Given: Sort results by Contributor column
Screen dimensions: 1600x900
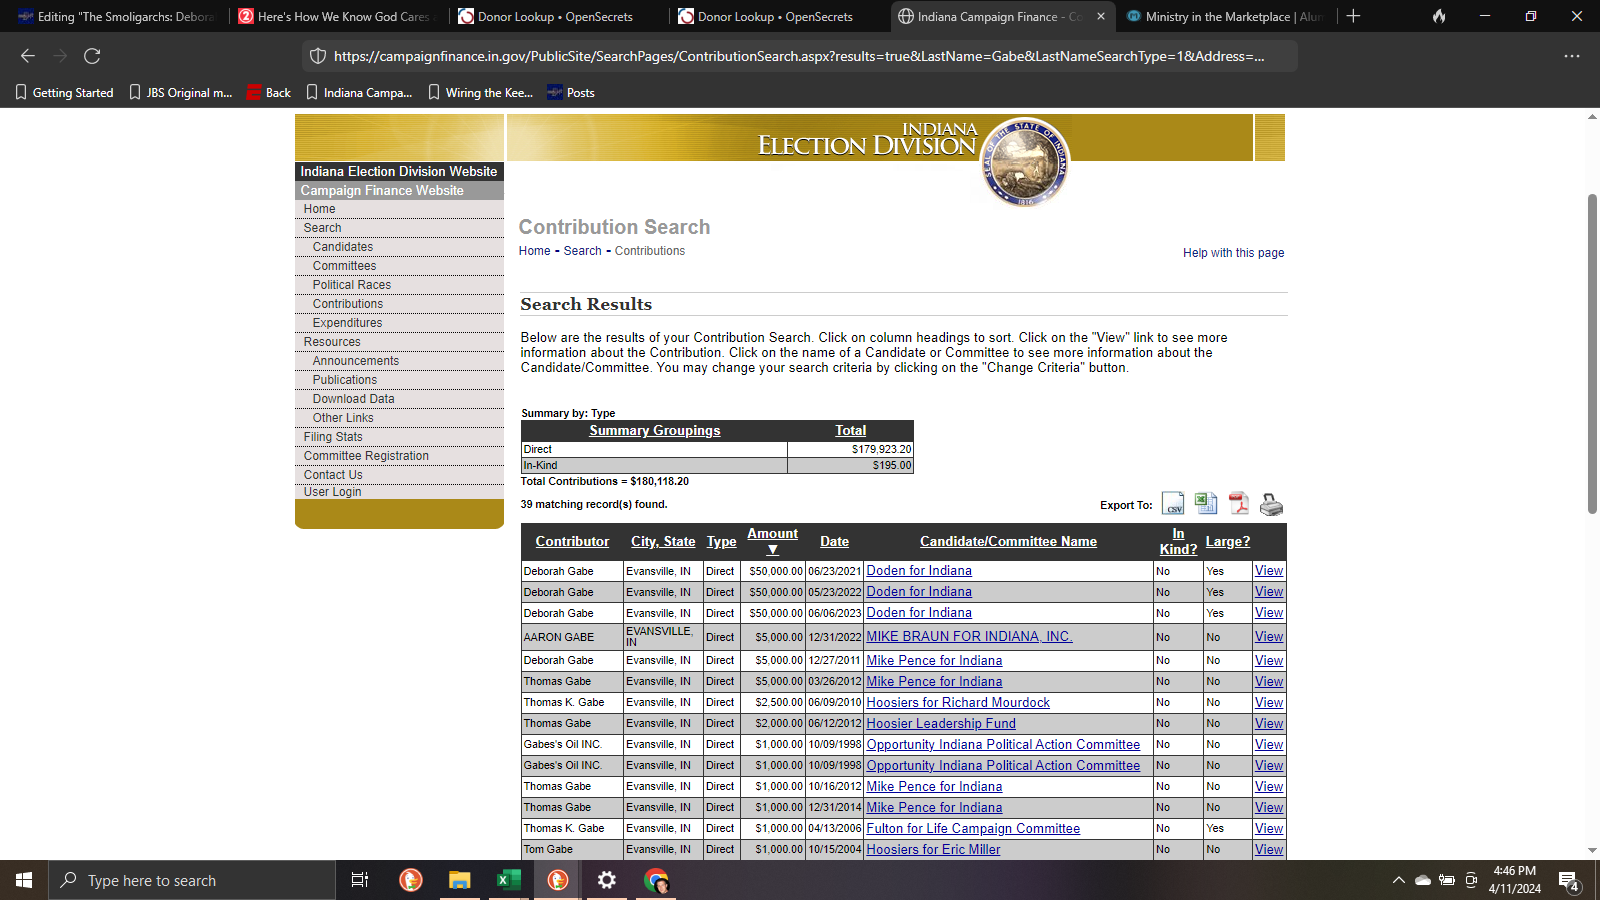Looking at the screenshot, I should [x=572, y=542].
